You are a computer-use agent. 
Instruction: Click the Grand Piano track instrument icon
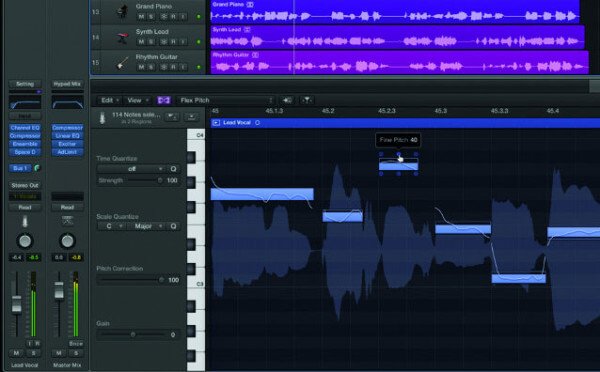pyautogui.click(x=122, y=11)
